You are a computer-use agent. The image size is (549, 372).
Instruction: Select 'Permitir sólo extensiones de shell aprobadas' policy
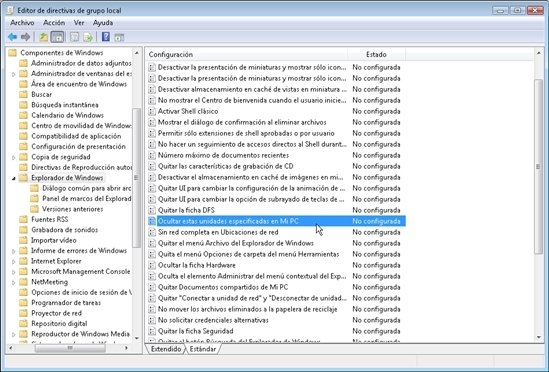(x=246, y=133)
